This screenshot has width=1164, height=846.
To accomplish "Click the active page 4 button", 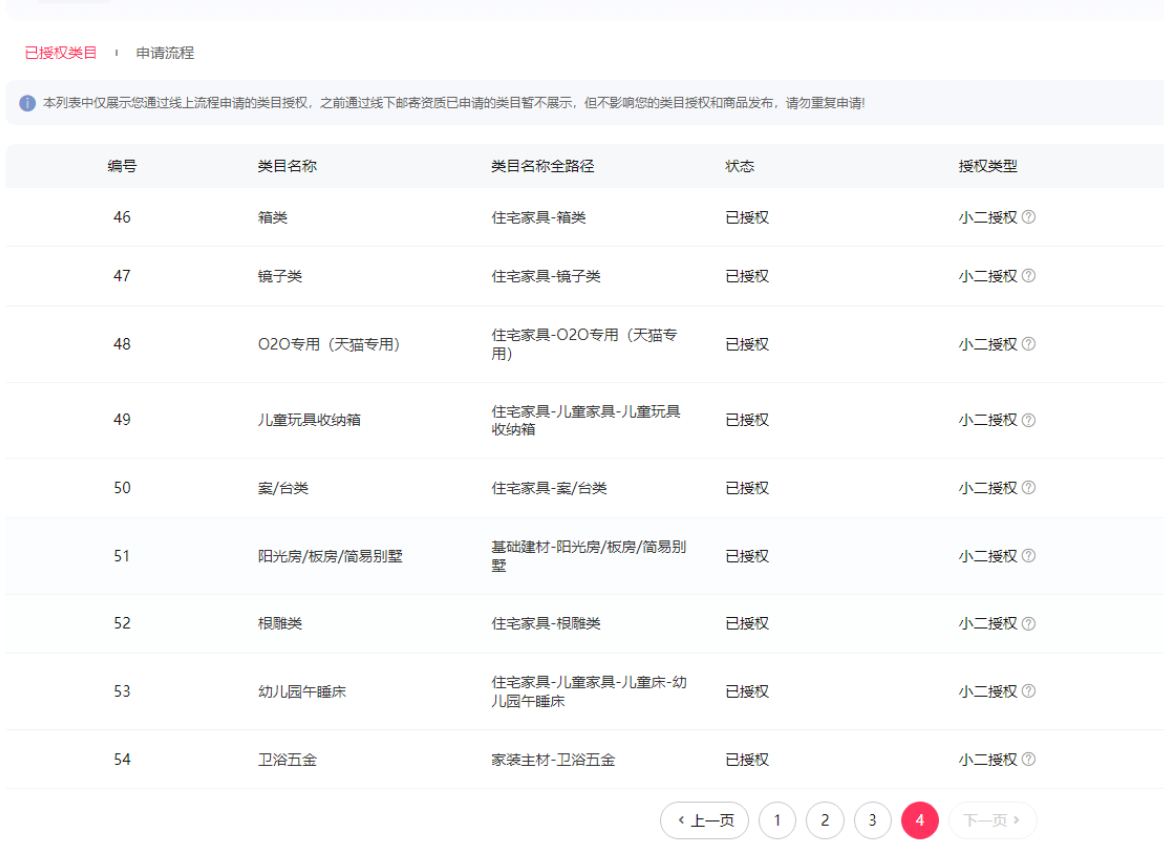I will pos(920,820).
